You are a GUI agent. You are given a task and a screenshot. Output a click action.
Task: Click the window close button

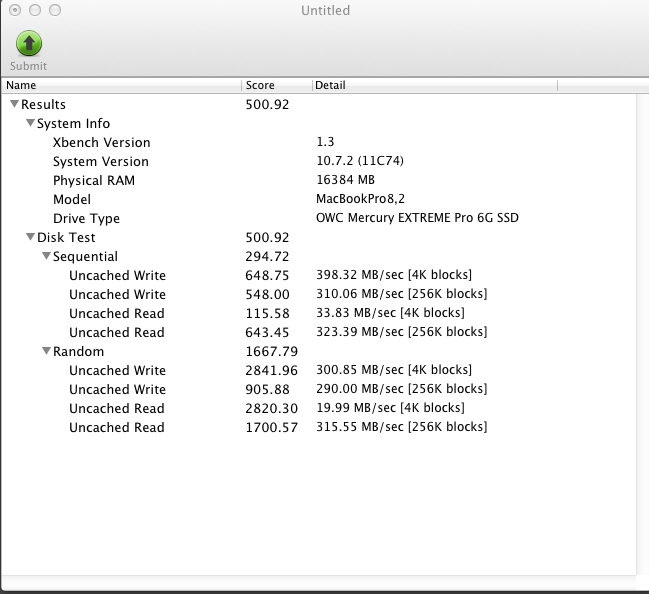(15, 10)
